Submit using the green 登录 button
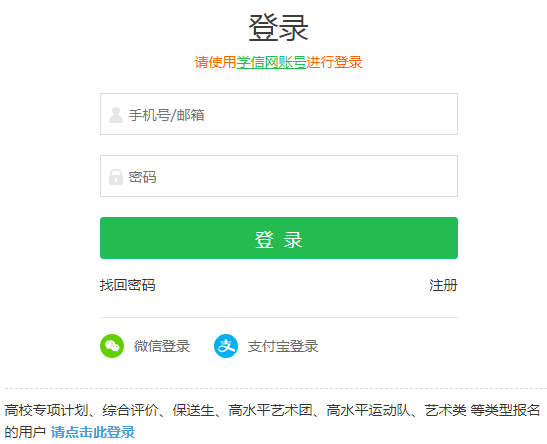The height and width of the screenshot is (444, 547). (279, 238)
